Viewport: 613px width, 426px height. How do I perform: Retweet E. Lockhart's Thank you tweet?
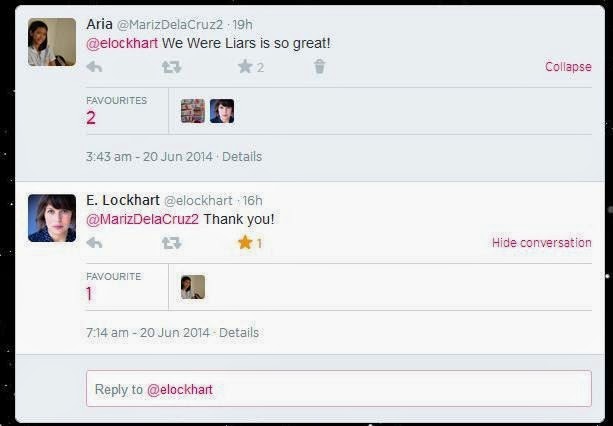(x=172, y=243)
